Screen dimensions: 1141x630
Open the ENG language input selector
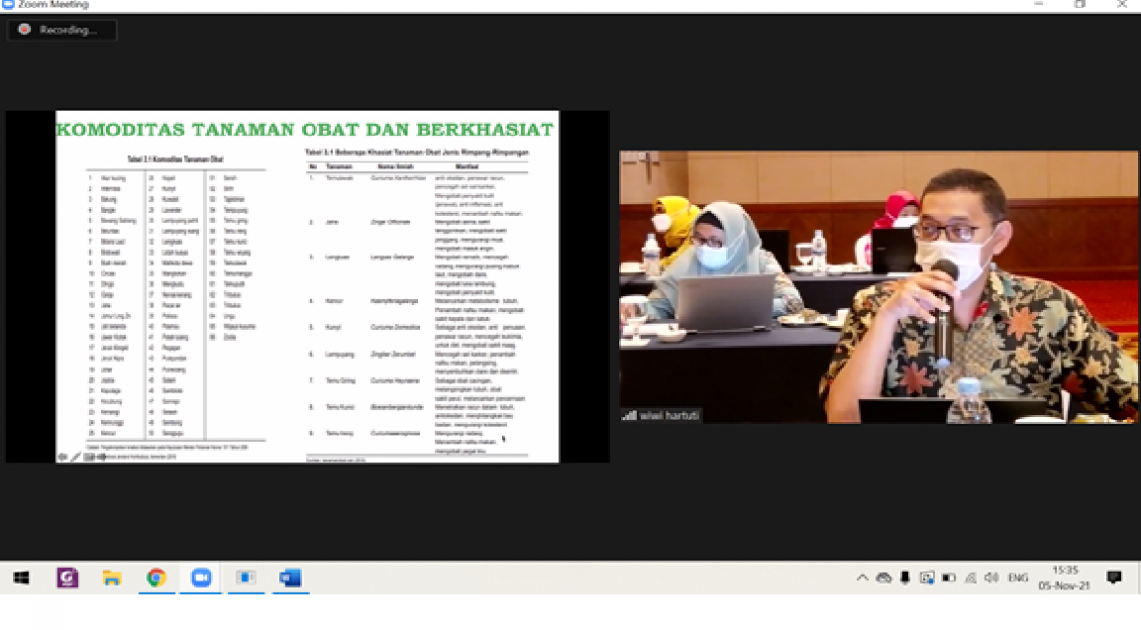click(x=1017, y=578)
